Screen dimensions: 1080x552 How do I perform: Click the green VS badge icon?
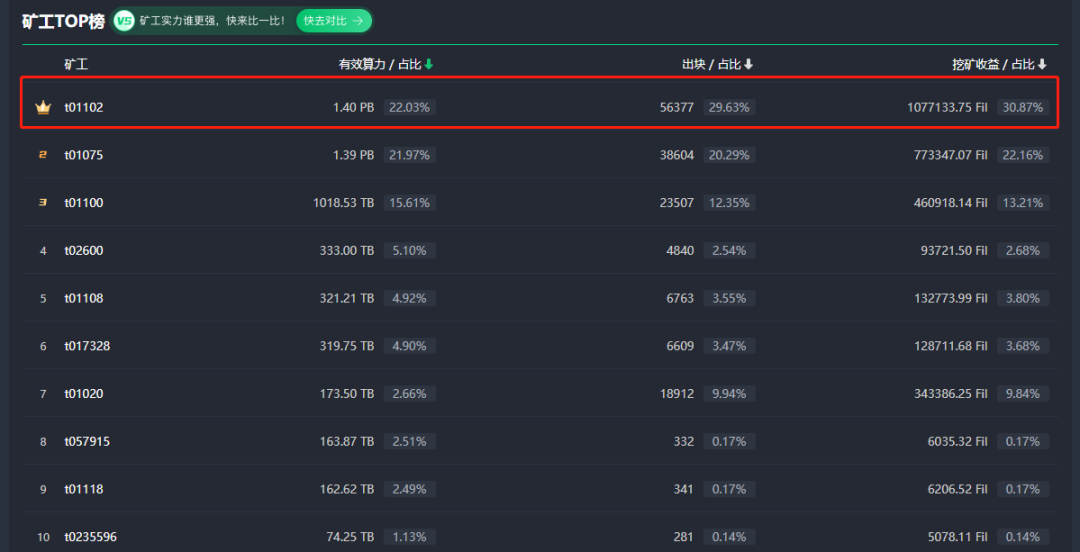pos(124,21)
